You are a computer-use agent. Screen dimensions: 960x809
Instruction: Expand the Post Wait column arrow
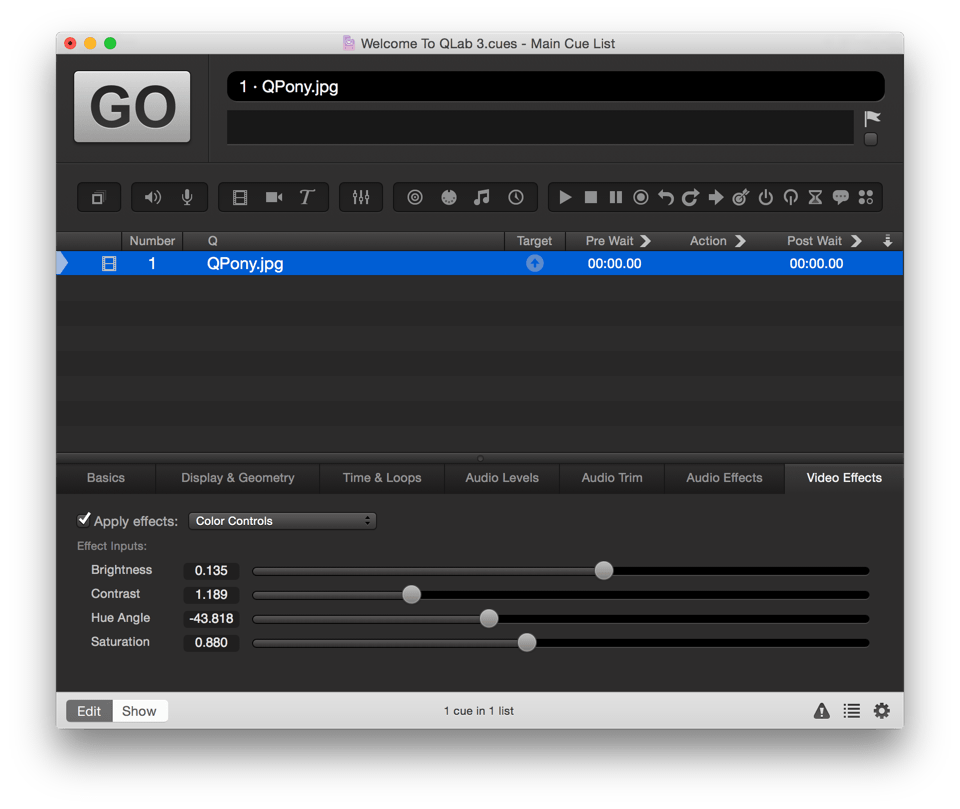pos(856,241)
